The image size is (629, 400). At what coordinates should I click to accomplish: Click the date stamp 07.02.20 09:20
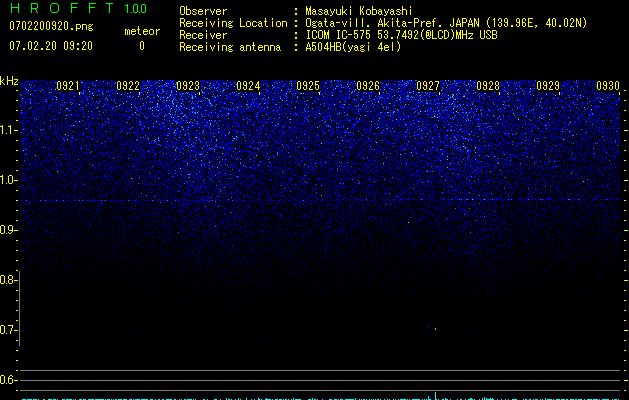tap(51, 46)
